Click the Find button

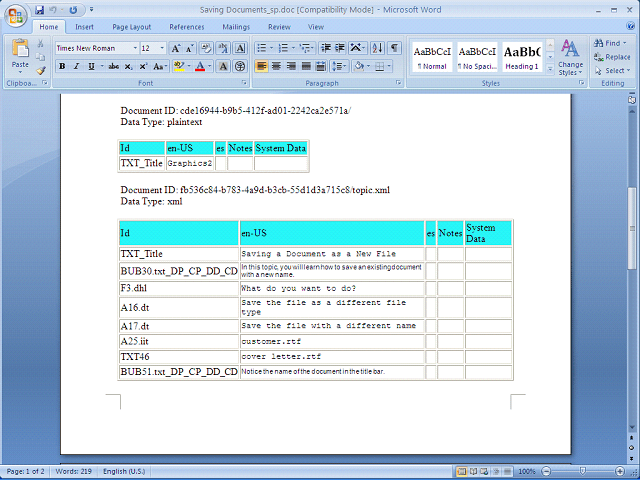[610, 43]
